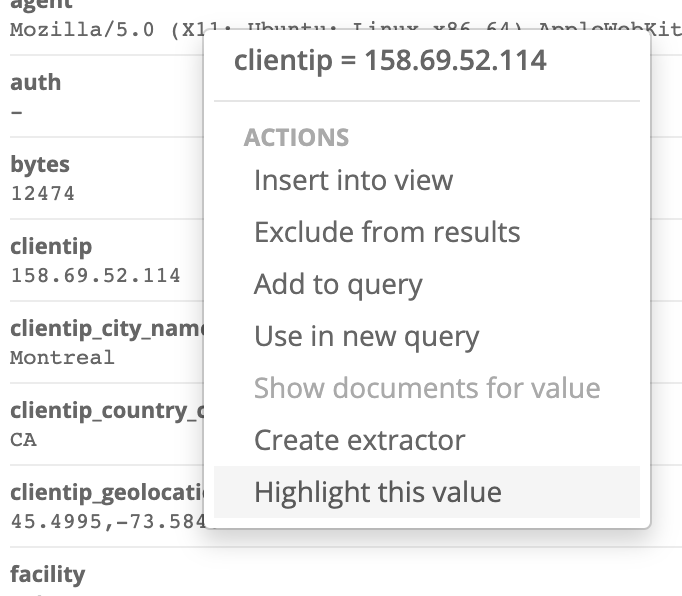Screen dimensions: 682x596
Task: Click 'Show documents for value' entry
Action: (426, 389)
